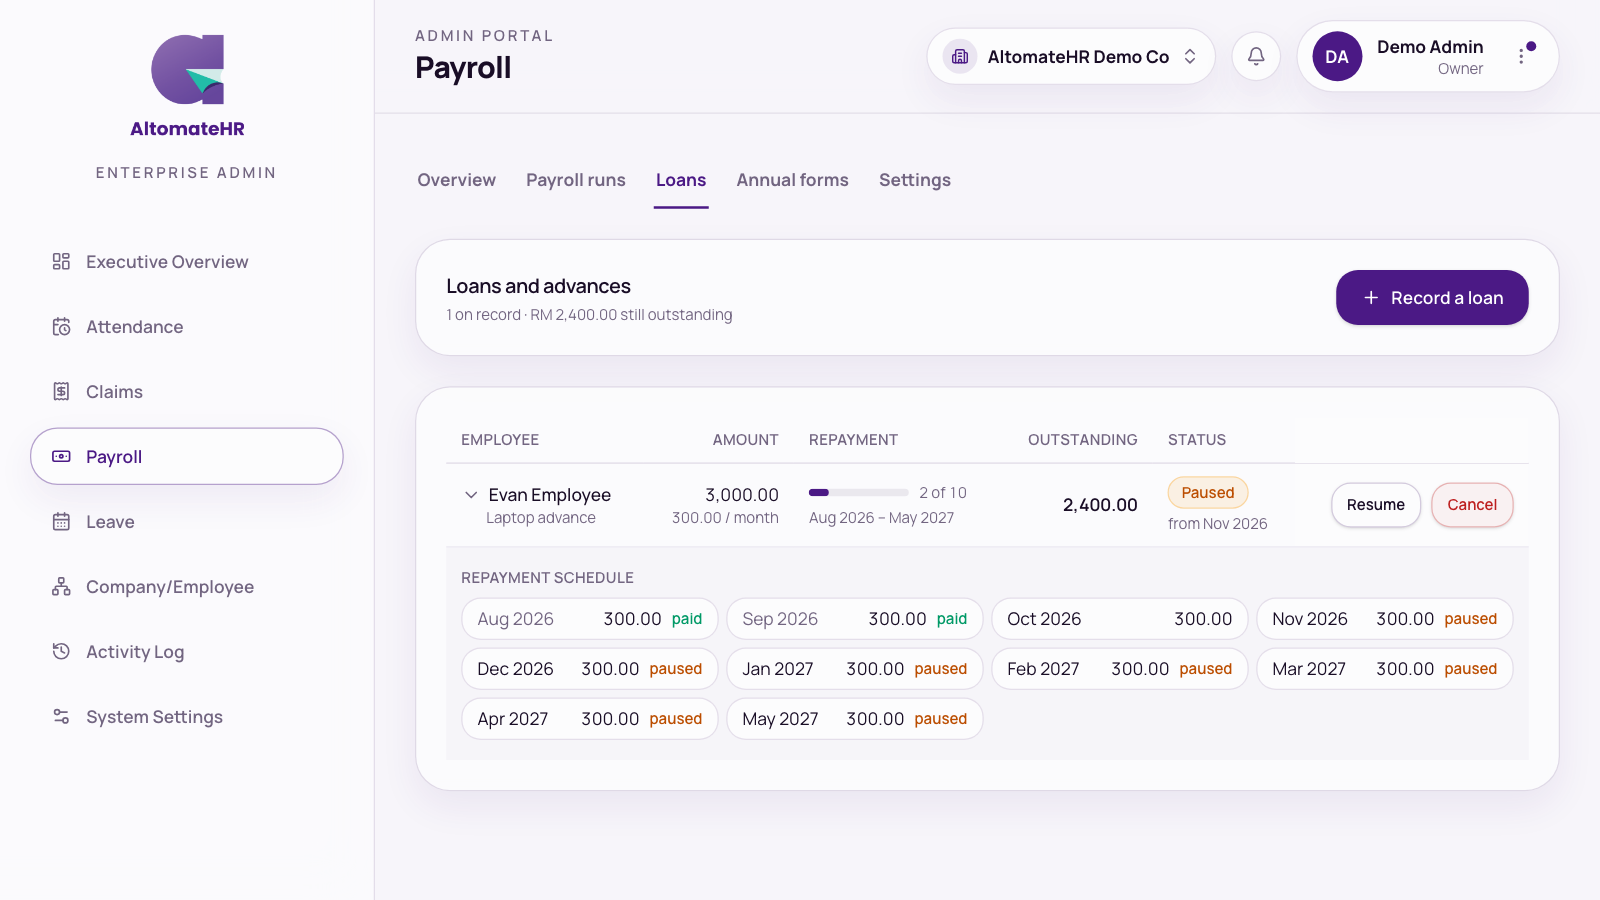Navigate to Executive Overview
Viewport: 1600px width, 900px height.
pos(187,262)
